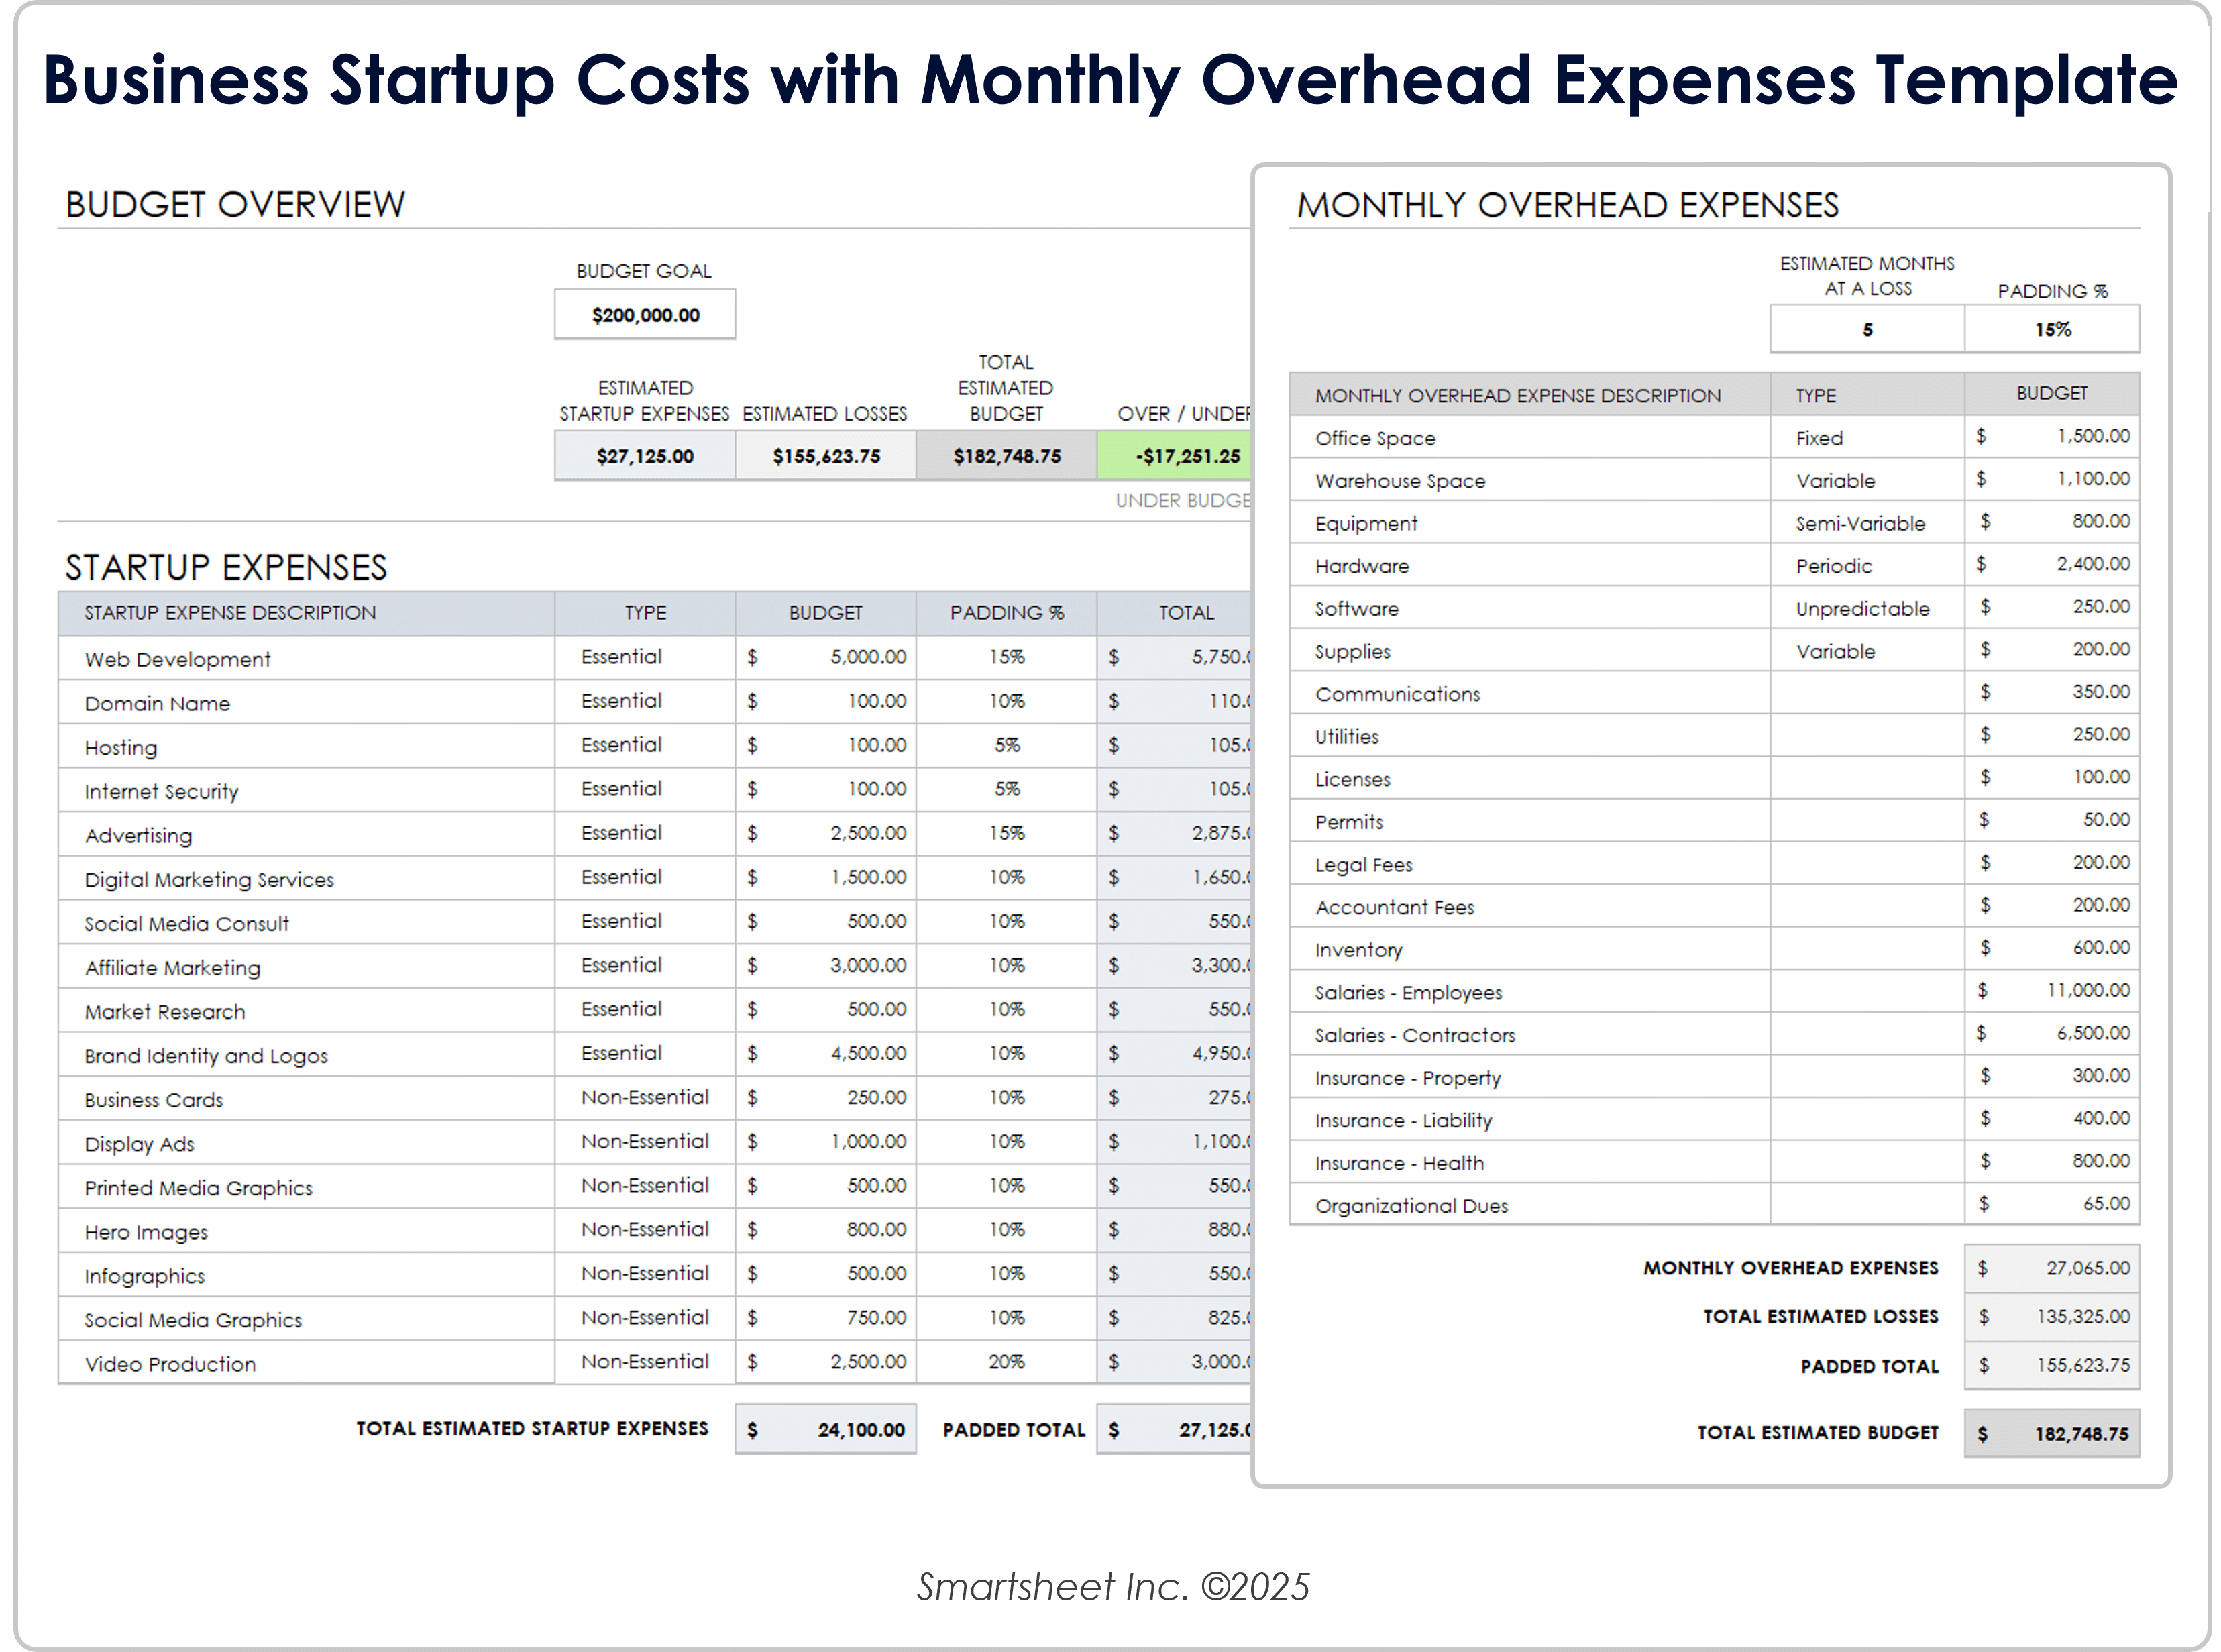Viewport: 2221px width, 1652px height.
Task: Select the overhead Padded Total 155,623.75 cell
Action: point(2052,1366)
